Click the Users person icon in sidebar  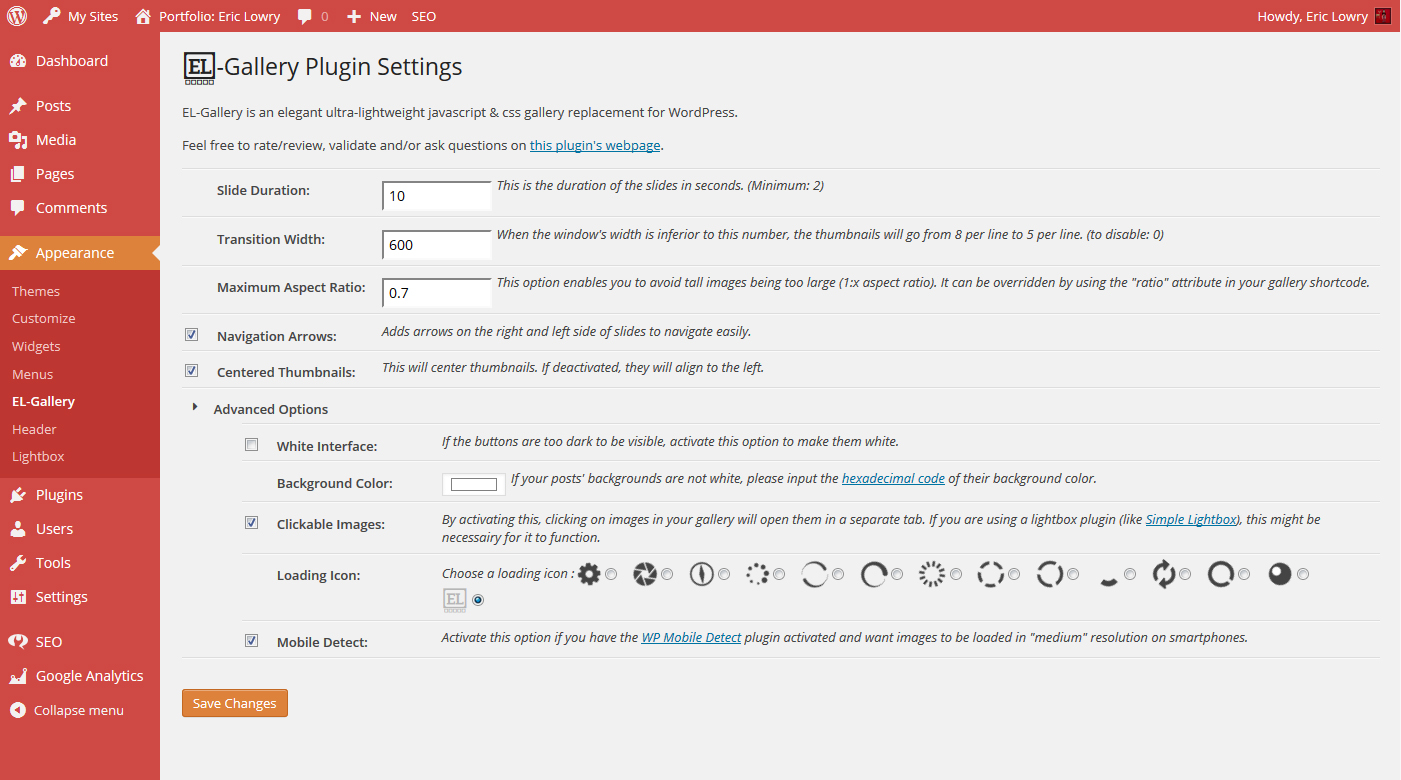pyautogui.click(x=18, y=529)
